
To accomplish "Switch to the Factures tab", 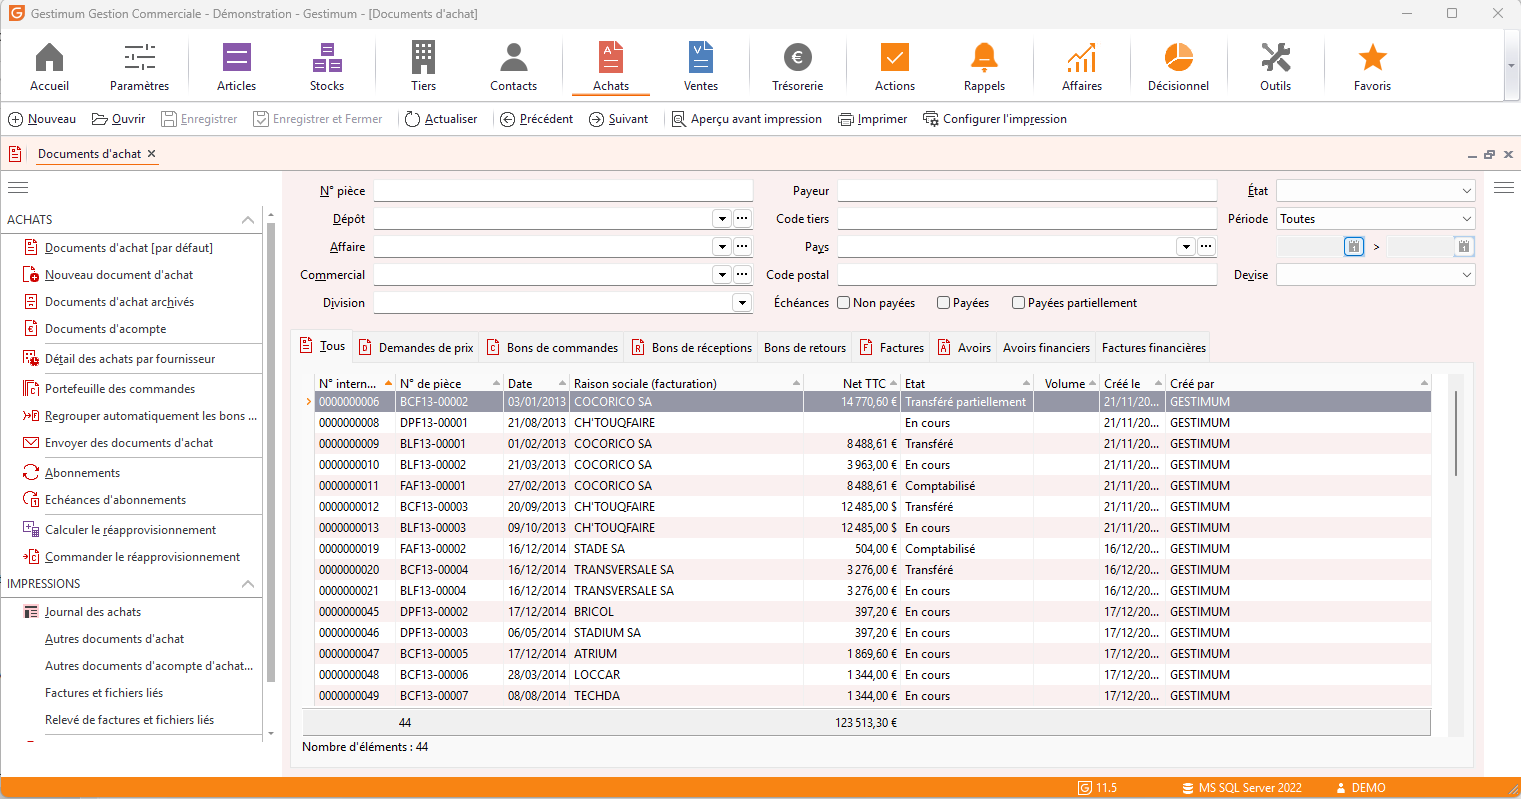I will pos(892,348).
